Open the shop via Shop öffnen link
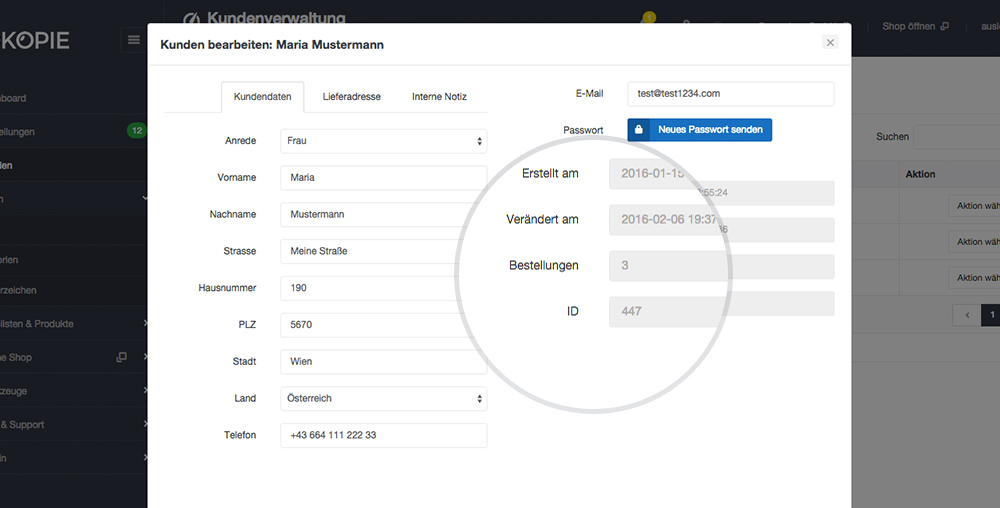This screenshot has width=1000, height=508. (x=908, y=26)
